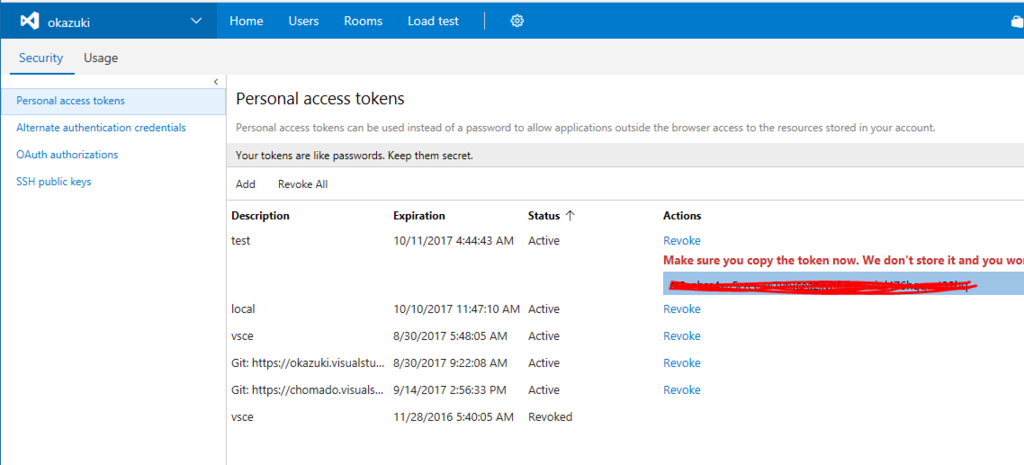Revoke the chomado.visualstudio Git token

point(682,390)
